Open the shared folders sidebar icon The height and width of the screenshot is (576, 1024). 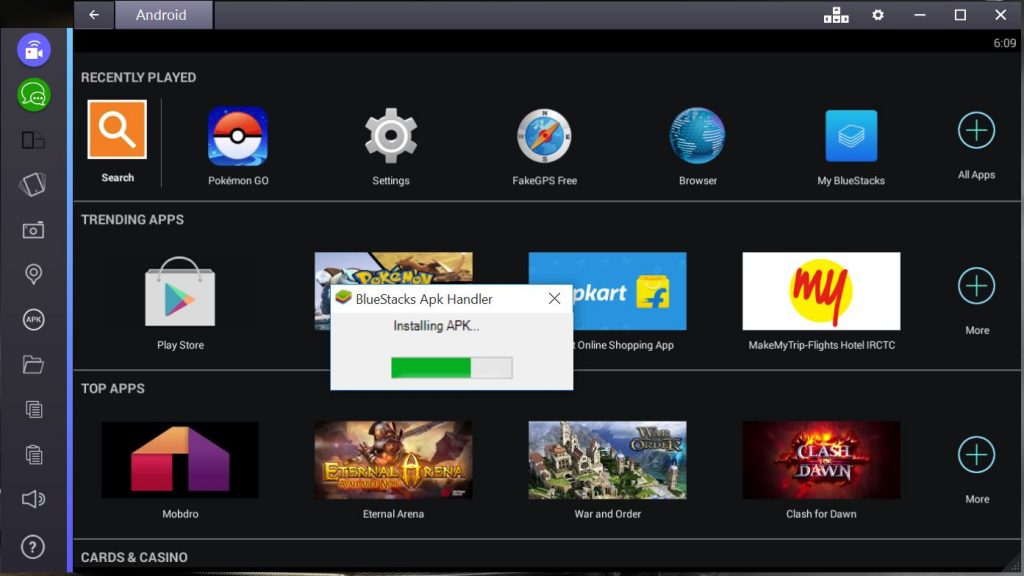tap(34, 365)
